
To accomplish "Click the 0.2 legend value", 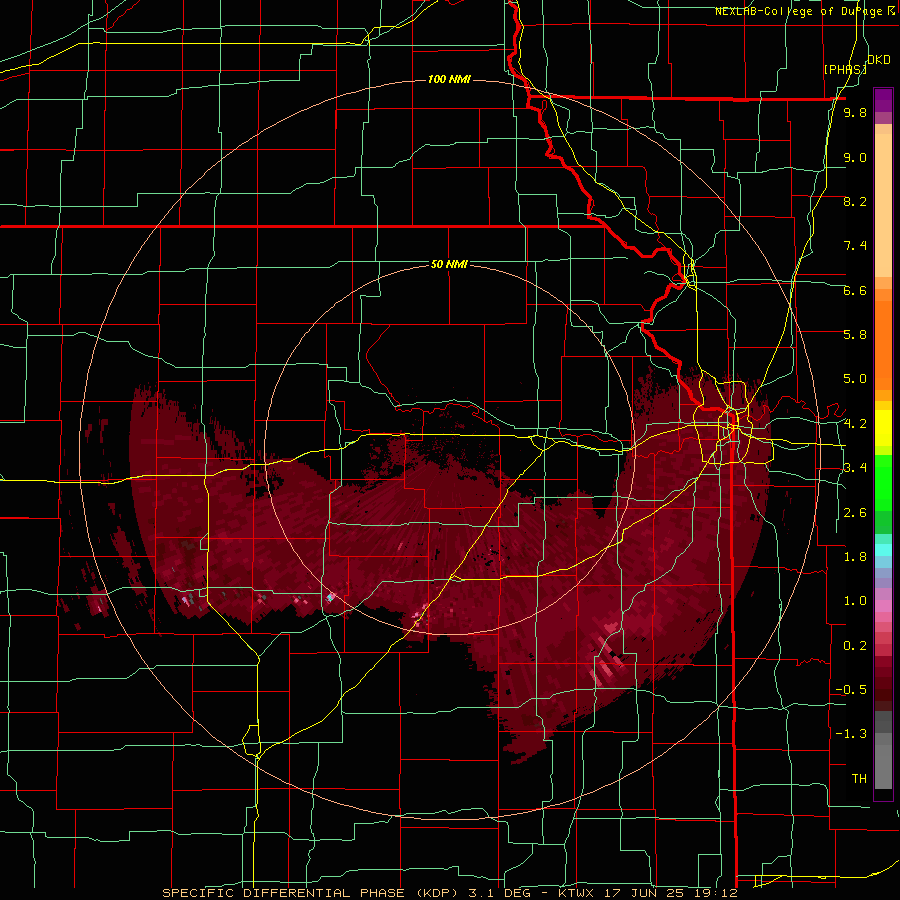I will click(855, 646).
